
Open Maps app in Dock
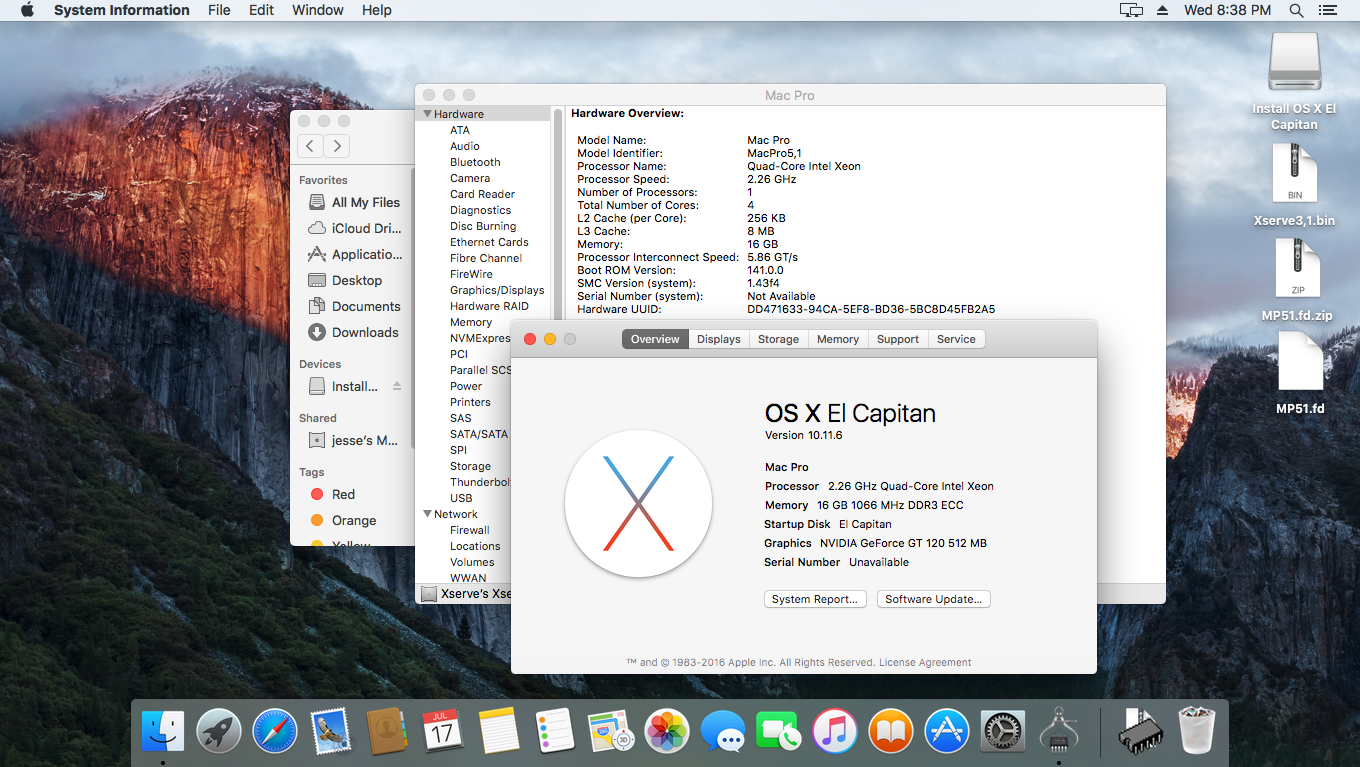coord(610,731)
